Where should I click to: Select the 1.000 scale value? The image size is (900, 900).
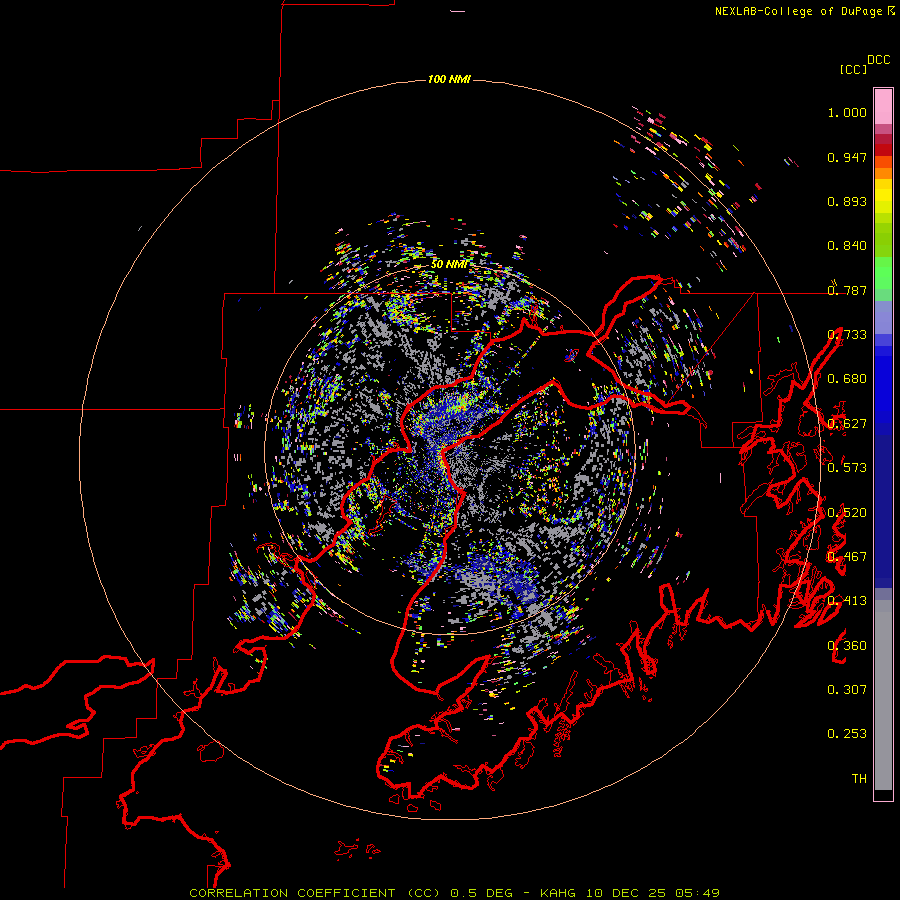coord(847,112)
